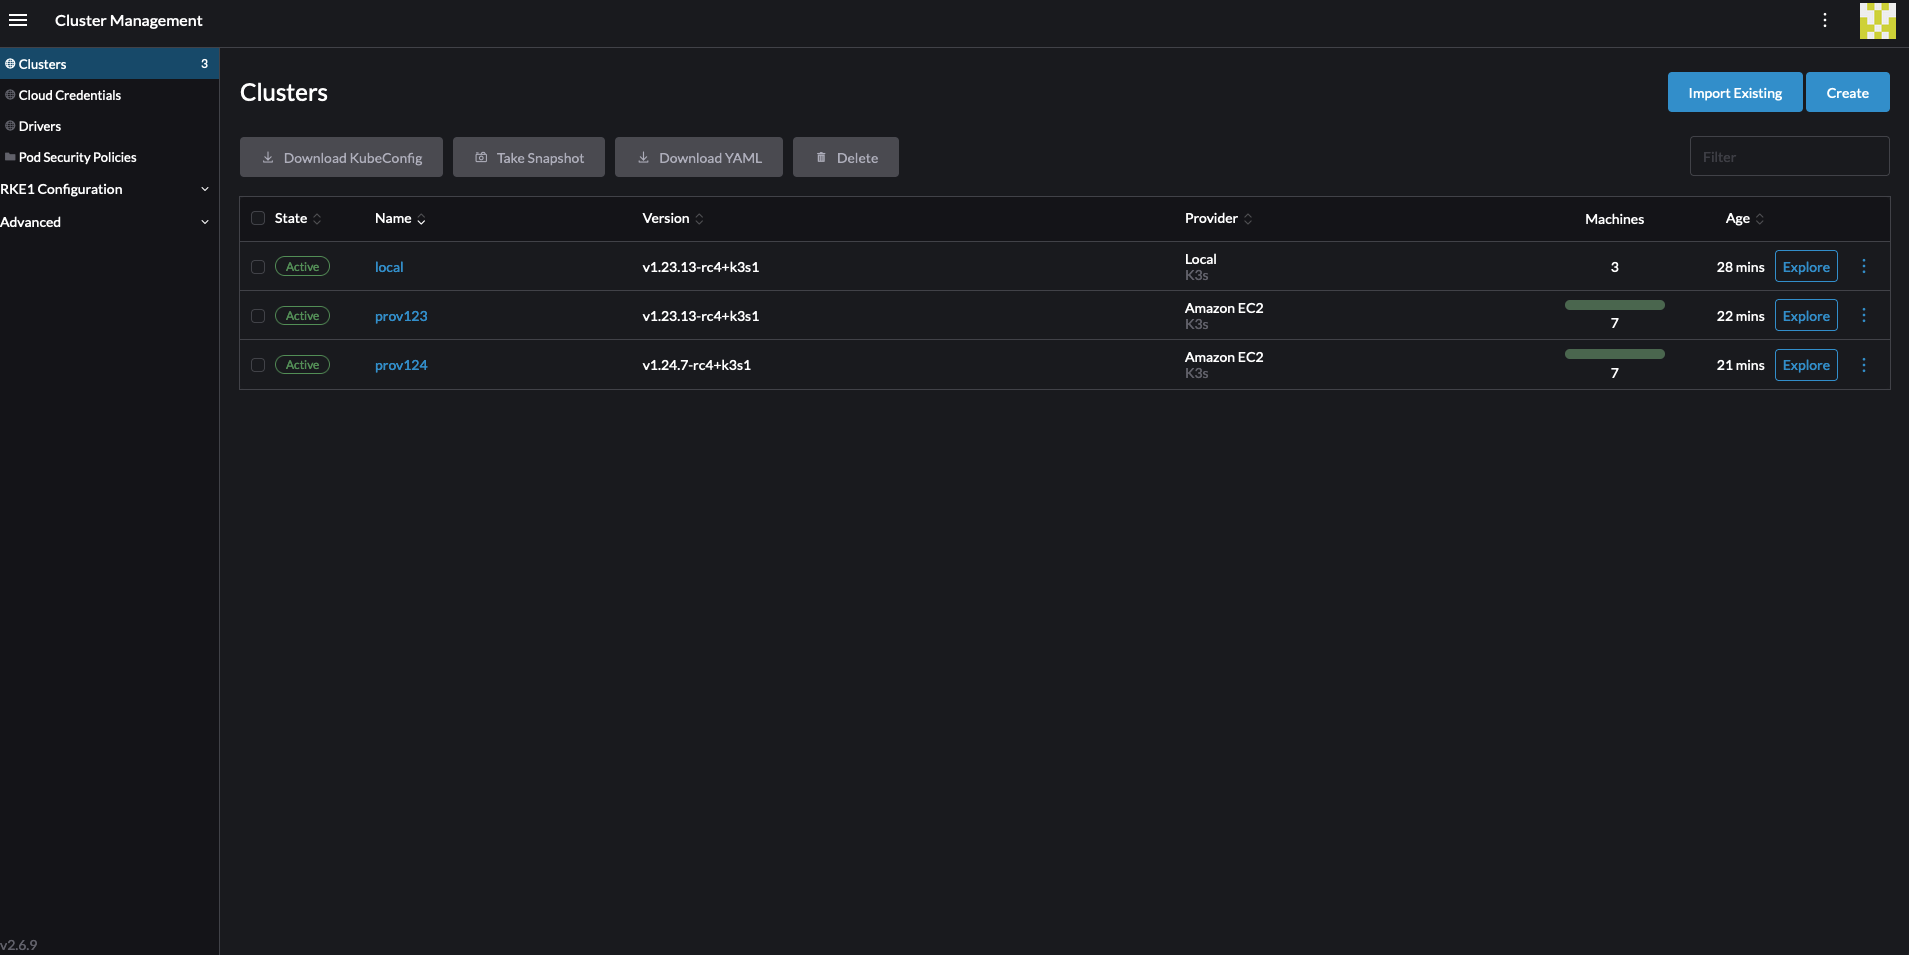Viewport: 1909px width, 955px height.
Task: Click the three-dot menu in the top bar
Action: click(x=1824, y=20)
